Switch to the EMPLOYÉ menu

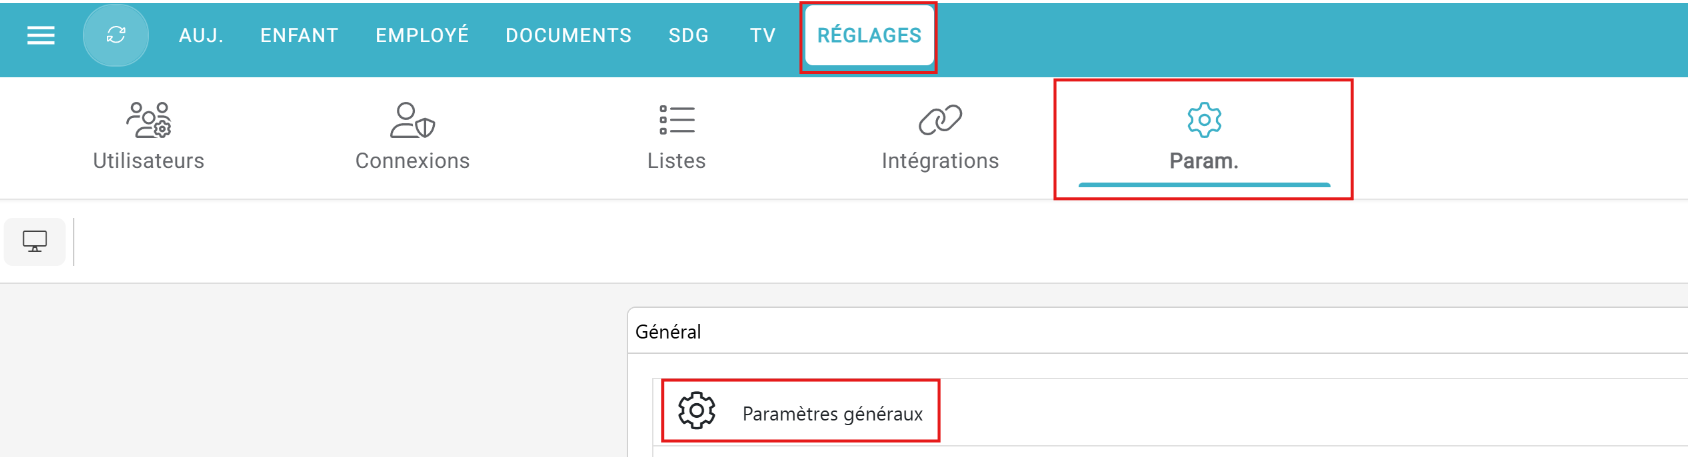pyautogui.click(x=422, y=36)
